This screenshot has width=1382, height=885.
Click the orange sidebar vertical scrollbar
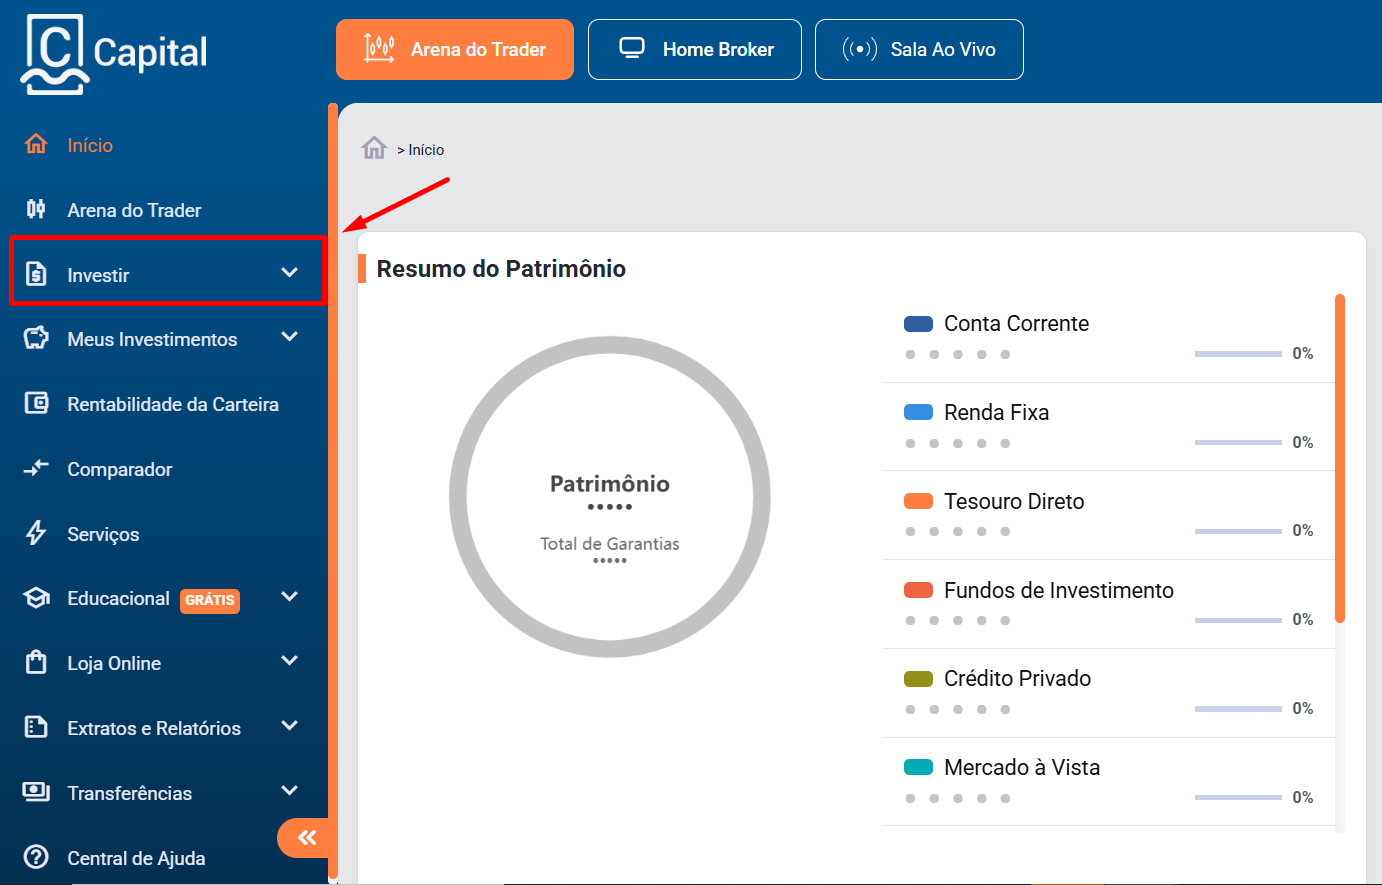pos(333,490)
